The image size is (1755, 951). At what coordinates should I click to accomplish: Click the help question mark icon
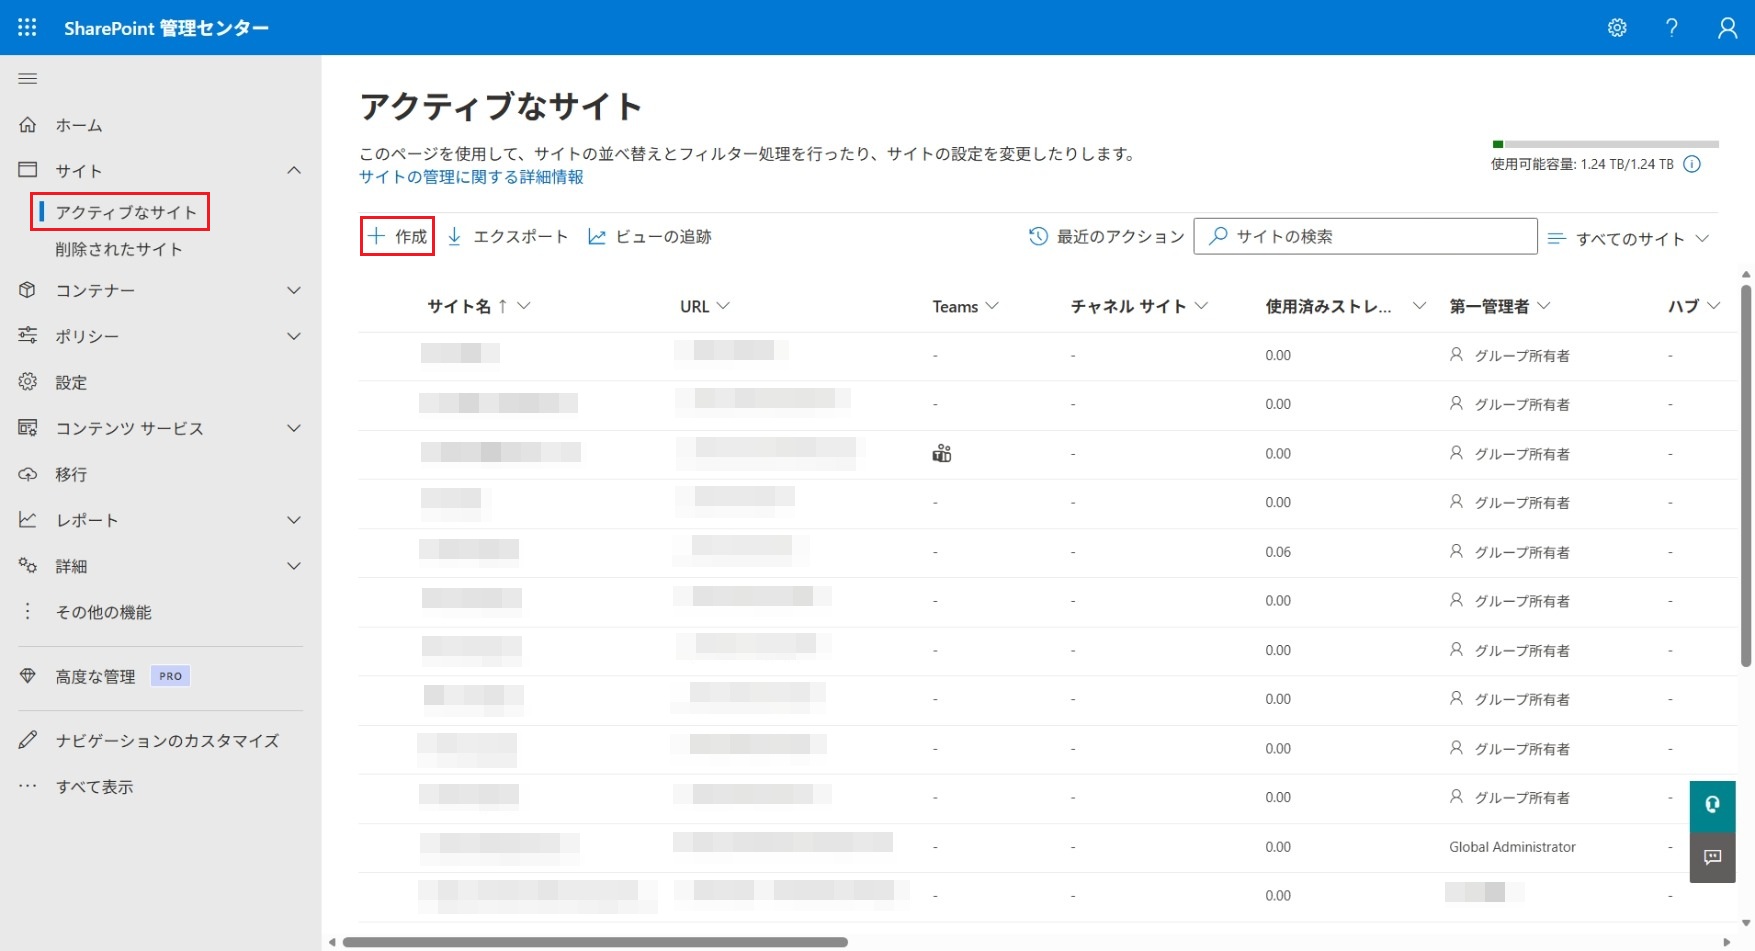(1671, 28)
